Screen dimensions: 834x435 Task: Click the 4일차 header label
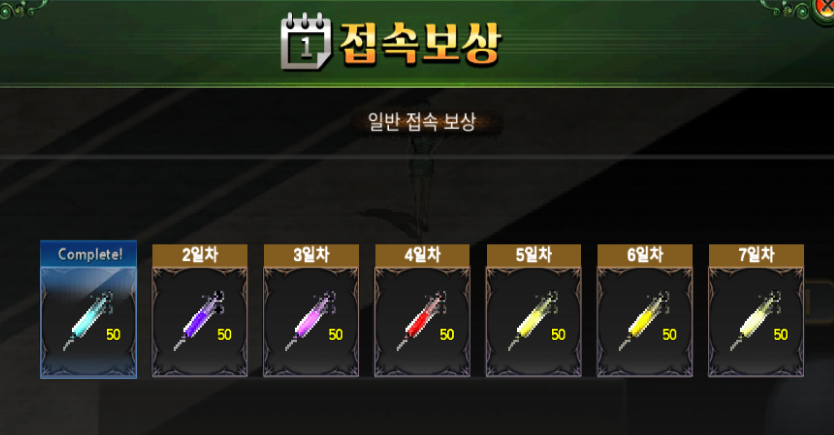pyautogui.click(x=422, y=255)
